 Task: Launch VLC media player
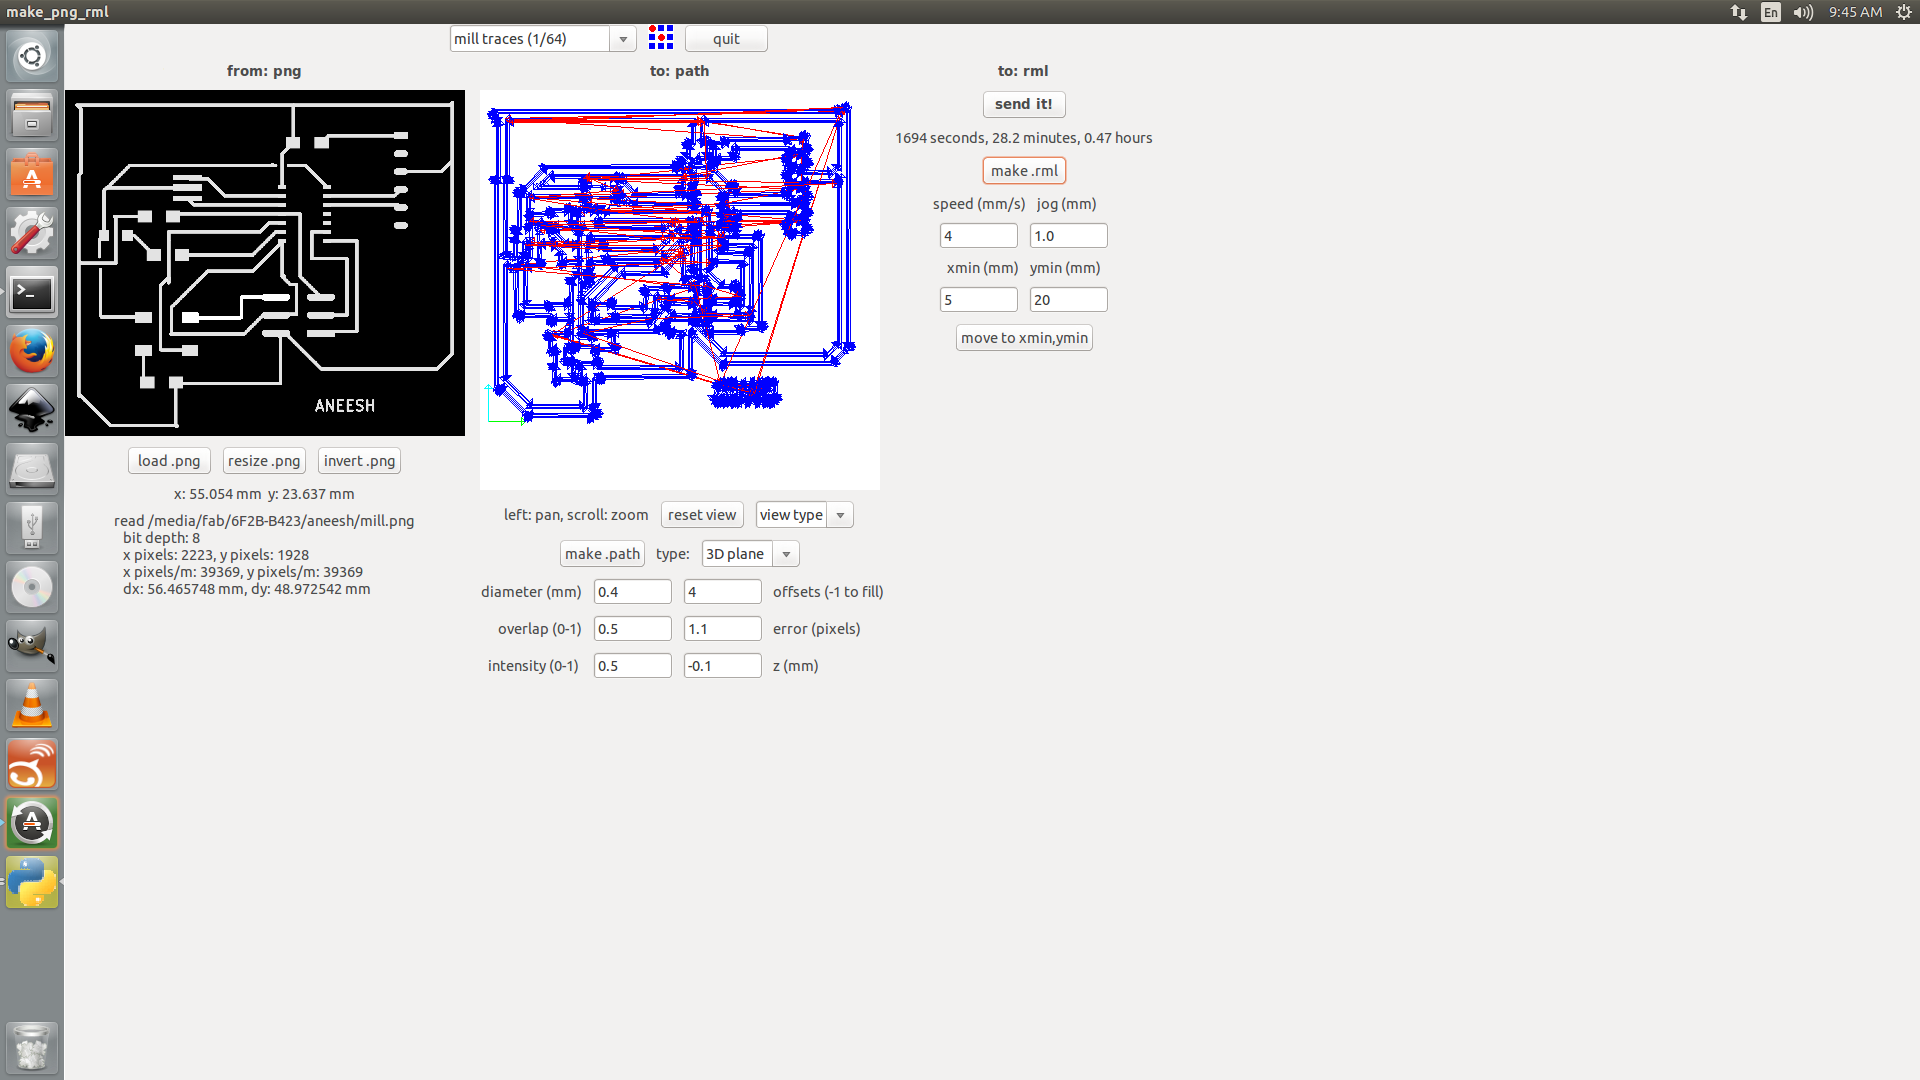click(x=32, y=705)
